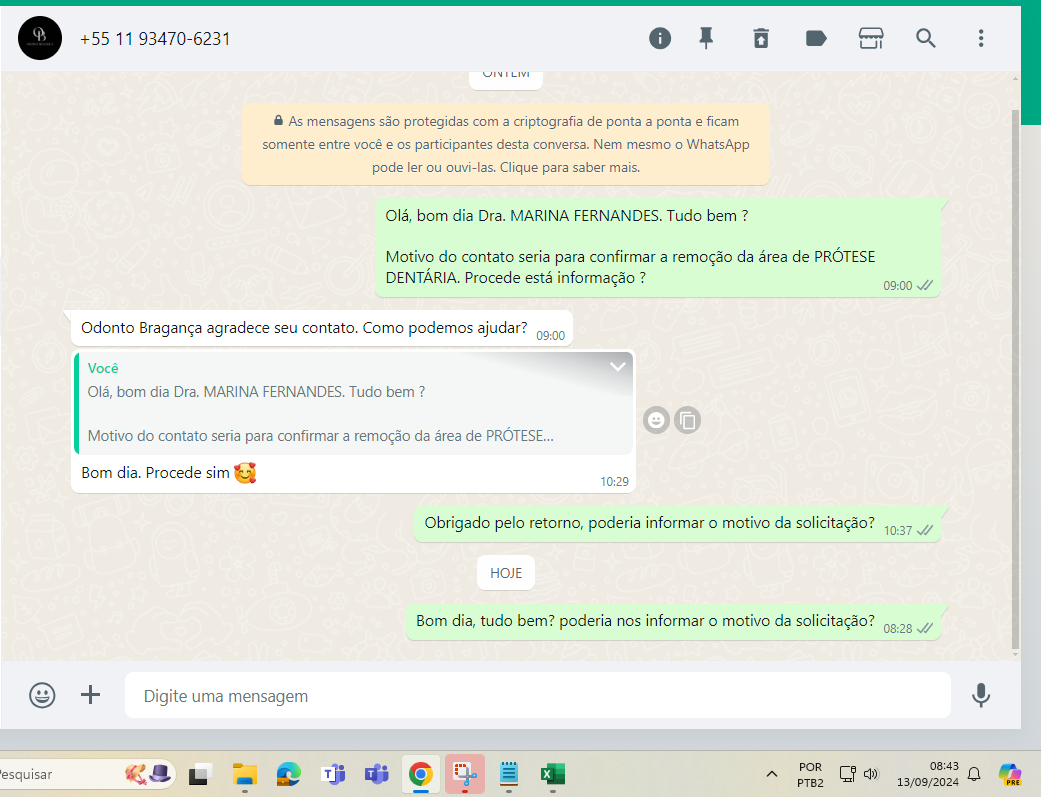Launch Microsoft Edge from the taskbar
Screen dimensions: 1041x797
click(x=289, y=774)
